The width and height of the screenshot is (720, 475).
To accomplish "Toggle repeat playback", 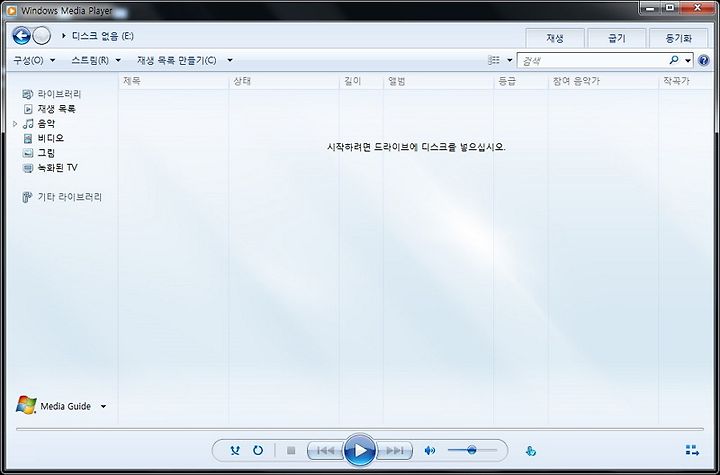I will [x=258, y=451].
